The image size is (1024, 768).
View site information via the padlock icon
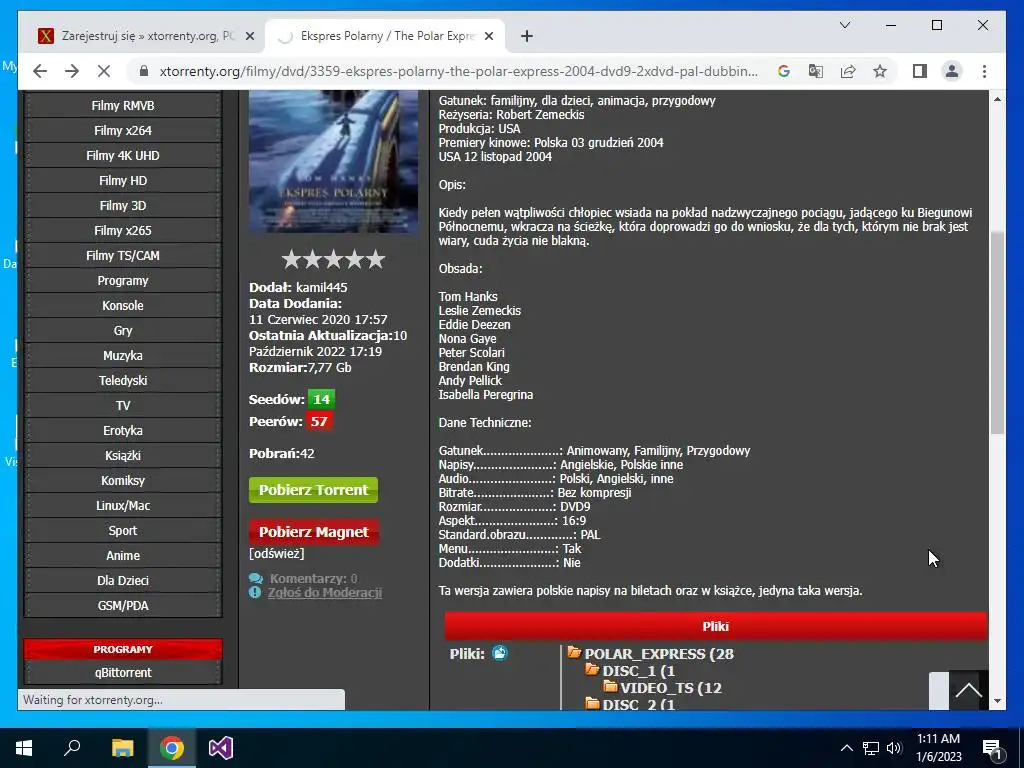click(x=144, y=71)
